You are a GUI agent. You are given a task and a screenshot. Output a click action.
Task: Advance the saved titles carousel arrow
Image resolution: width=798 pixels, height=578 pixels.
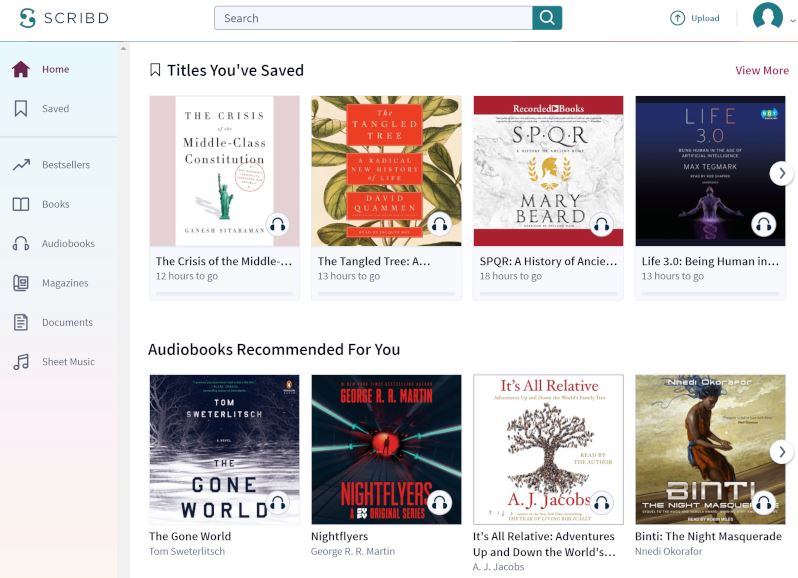tap(782, 174)
